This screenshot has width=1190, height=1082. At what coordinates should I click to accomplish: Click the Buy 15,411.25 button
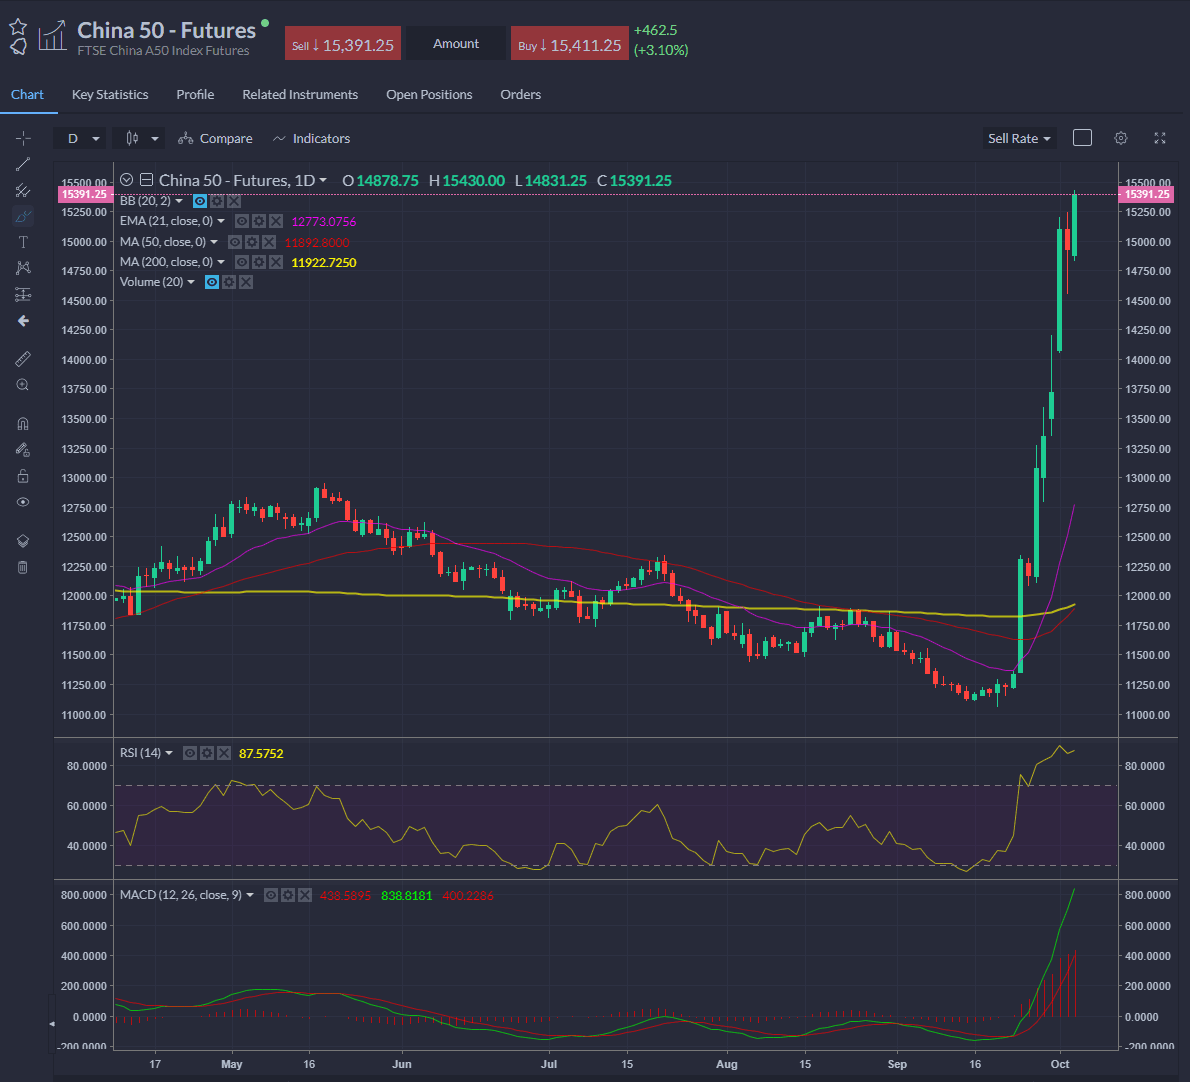click(569, 44)
